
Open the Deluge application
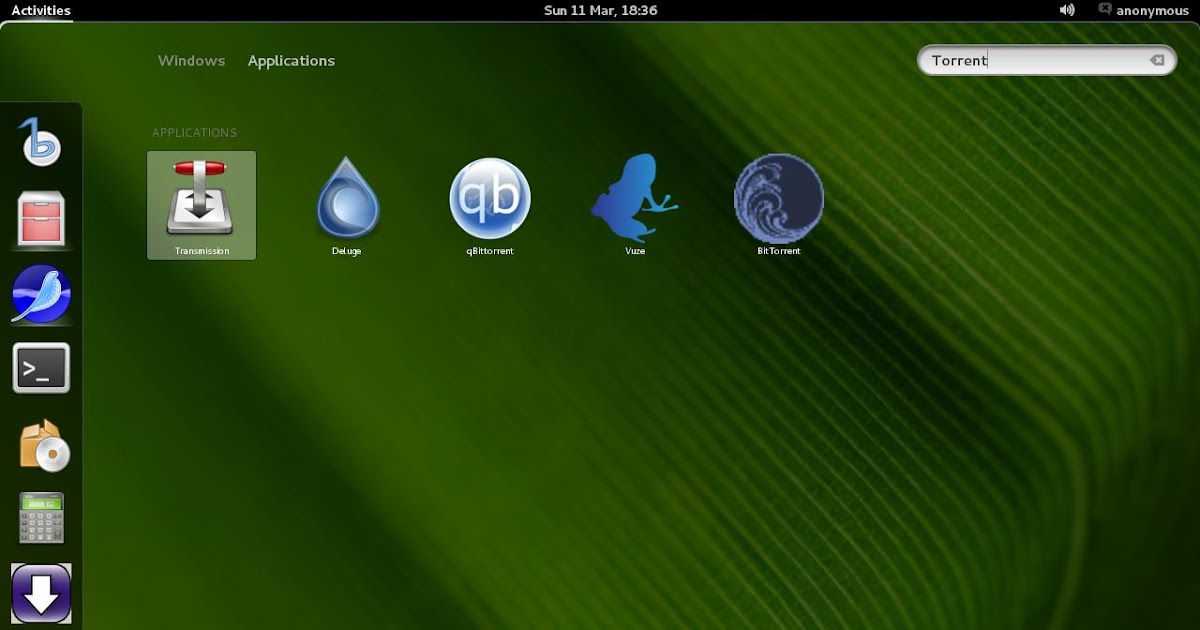[346, 205]
